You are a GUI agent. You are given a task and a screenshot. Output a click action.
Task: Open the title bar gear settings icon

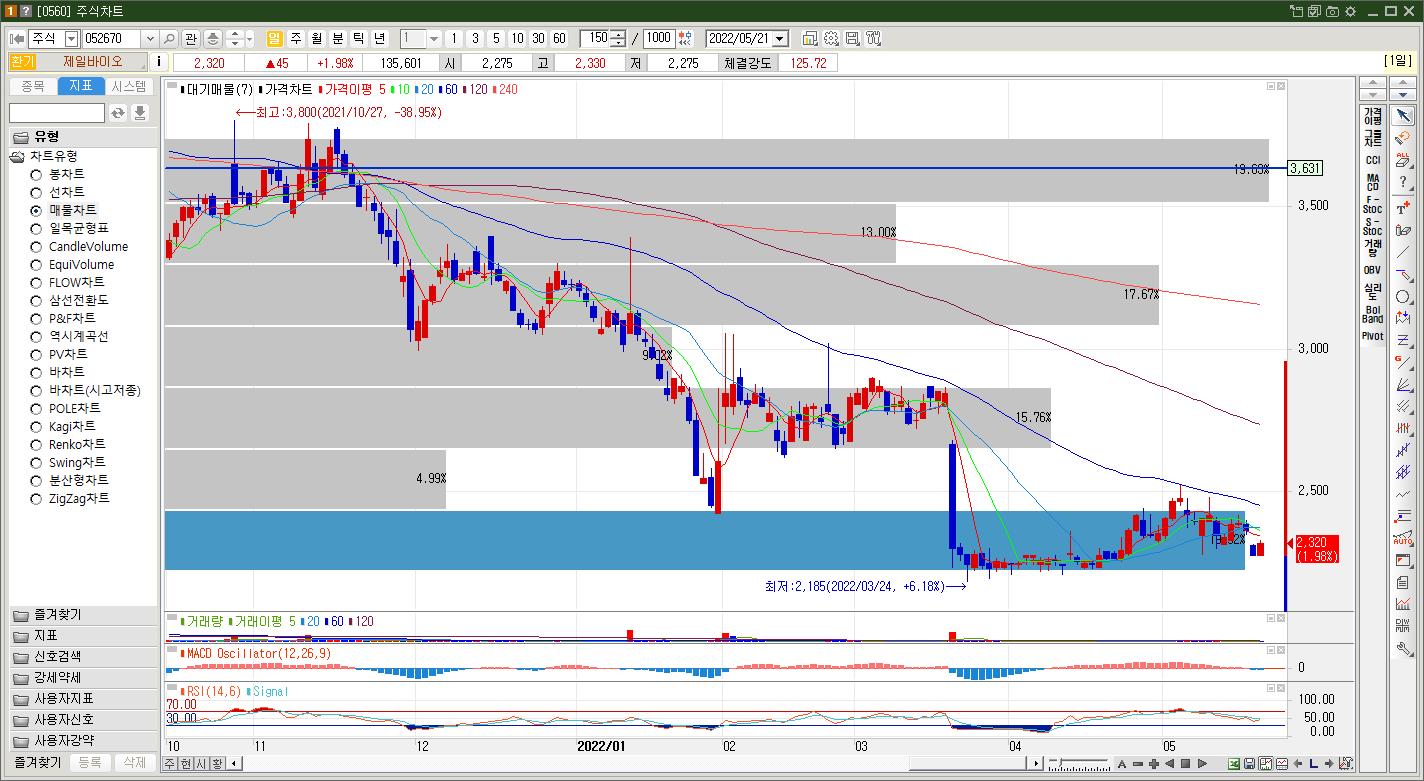pyautogui.click(x=1350, y=11)
